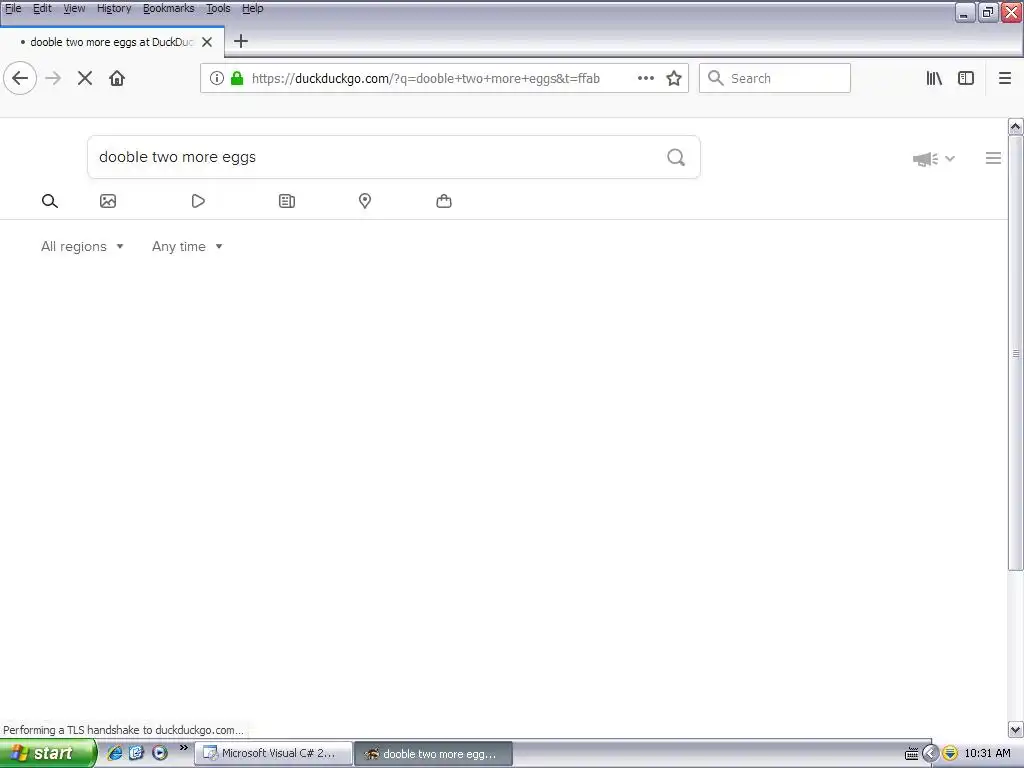Open the Tools menu
Image resolution: width=1024 pixels, height=768 pixels.
coord(218,8)
